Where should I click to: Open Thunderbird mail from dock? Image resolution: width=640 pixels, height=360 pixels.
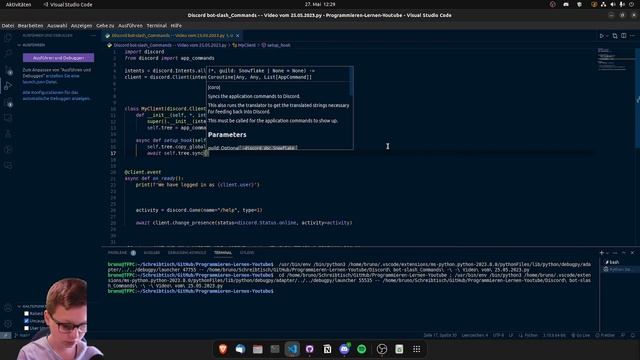240,349
